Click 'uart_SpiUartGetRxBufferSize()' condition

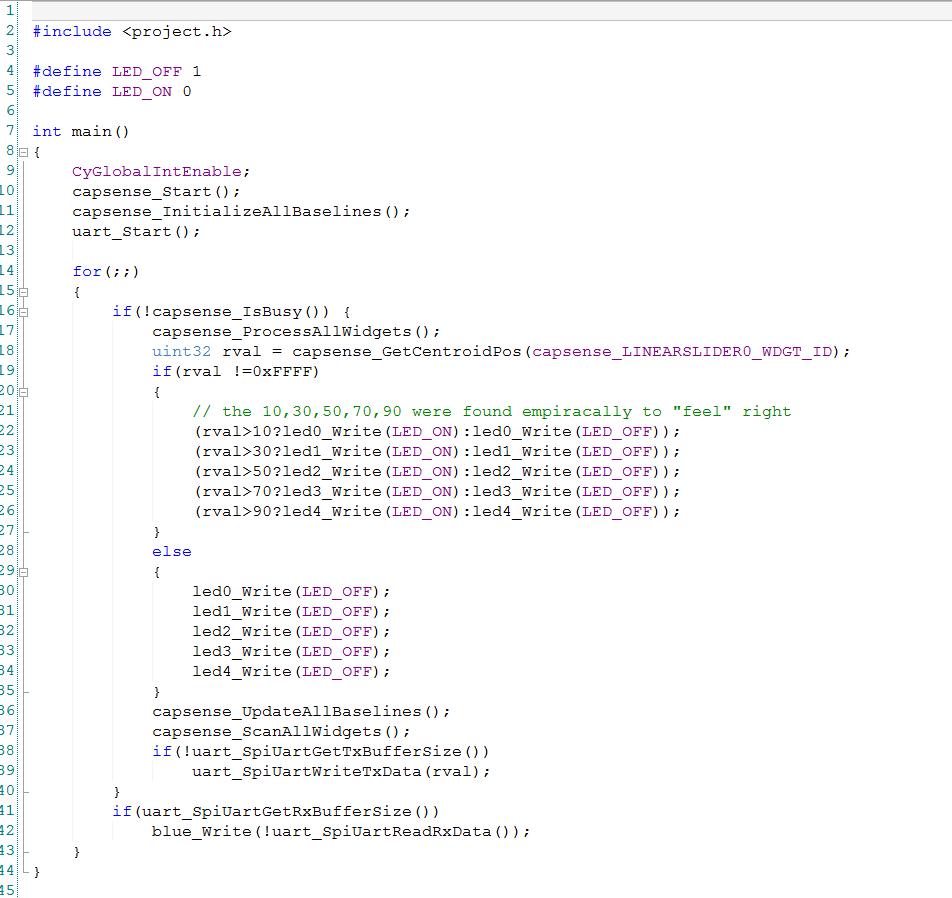tap(285, 812)
